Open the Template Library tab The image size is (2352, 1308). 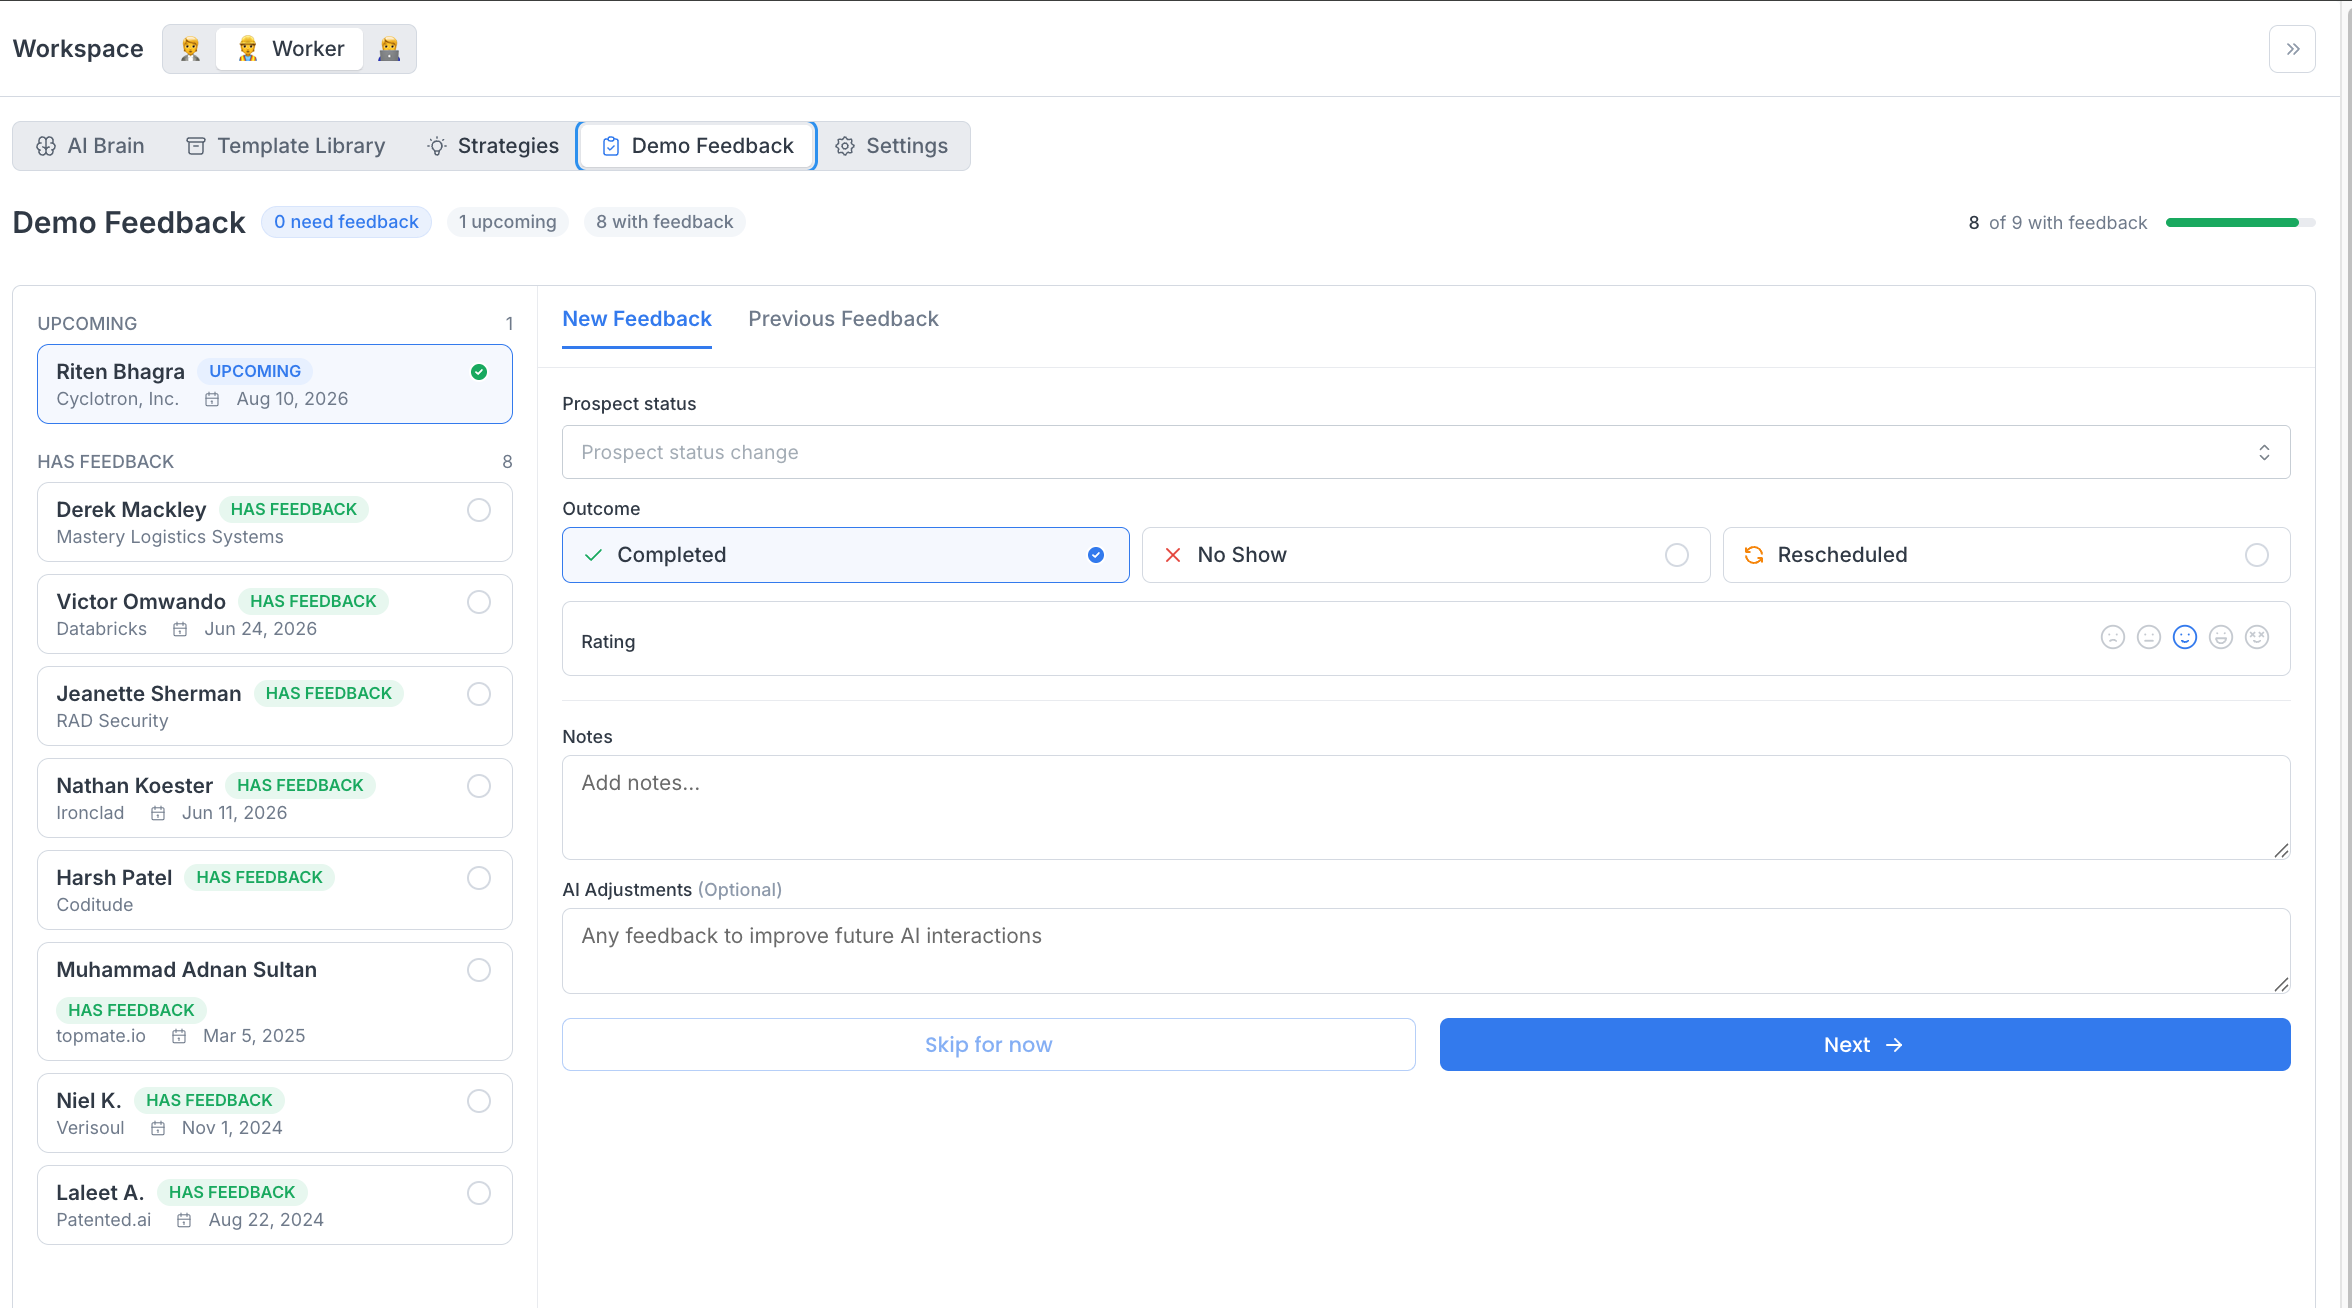click(x=286, y=146)
